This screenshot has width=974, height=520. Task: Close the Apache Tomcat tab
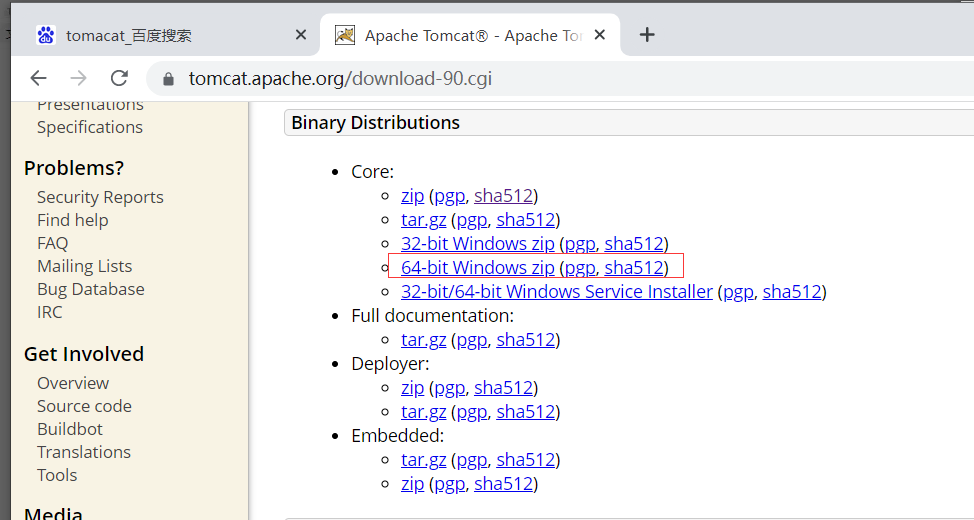coord(600,35)
